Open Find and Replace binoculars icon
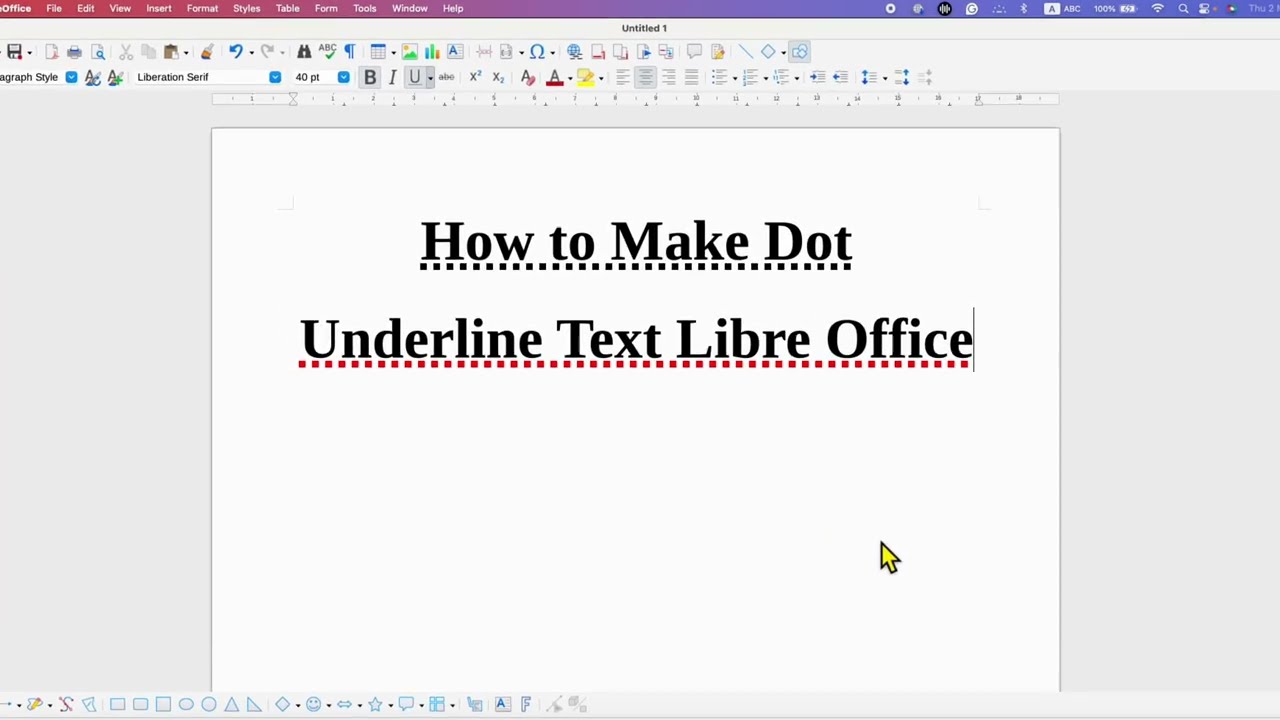Image resolution: width=1280 pixels, height=720 pixels. tap(304, 52)
